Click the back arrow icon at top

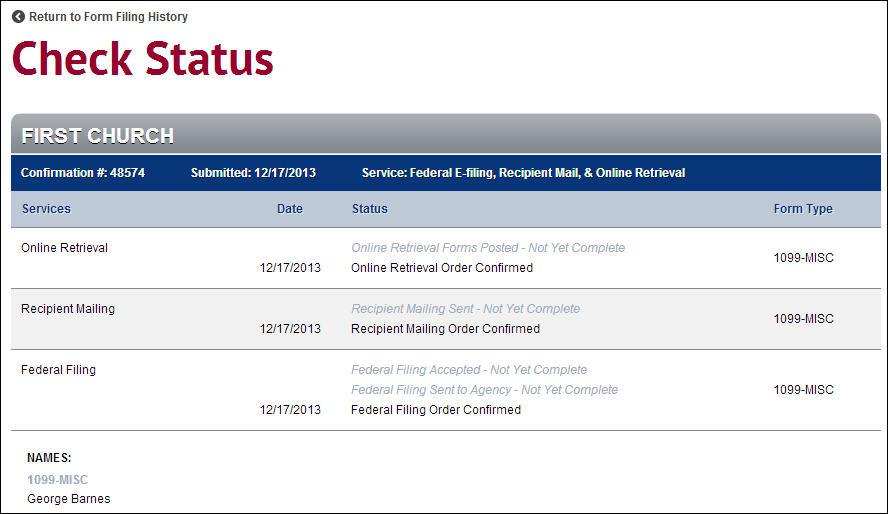[x=18, y=17]
